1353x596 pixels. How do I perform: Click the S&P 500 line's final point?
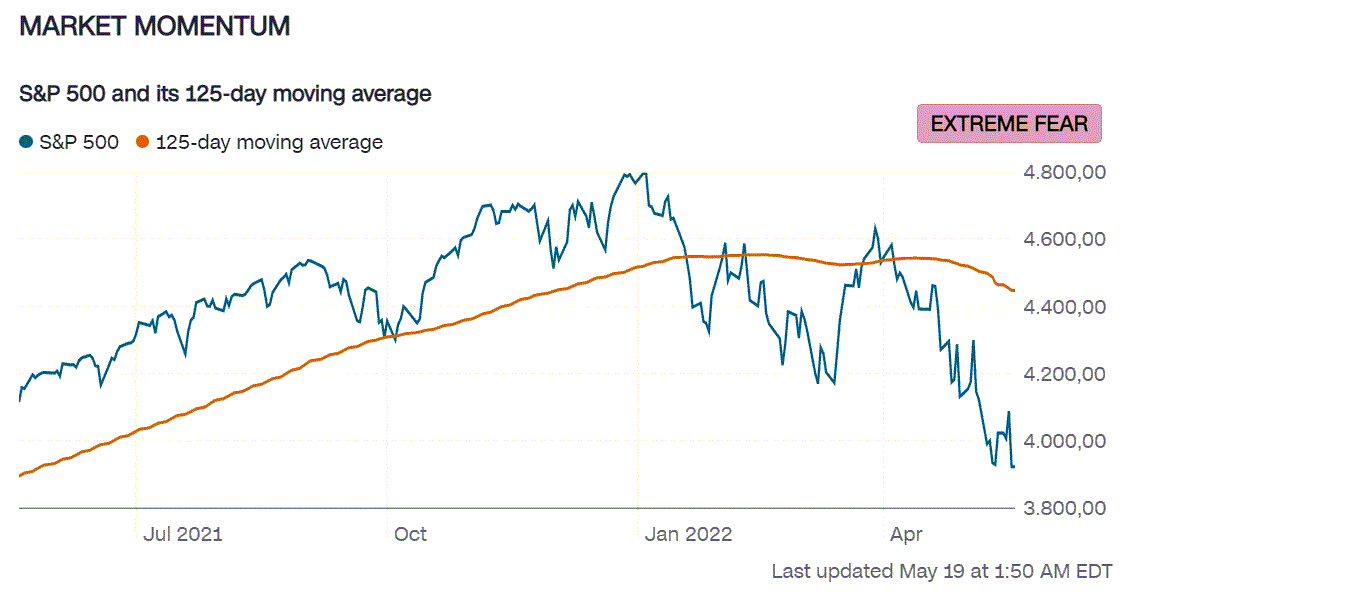point(1014,467)
